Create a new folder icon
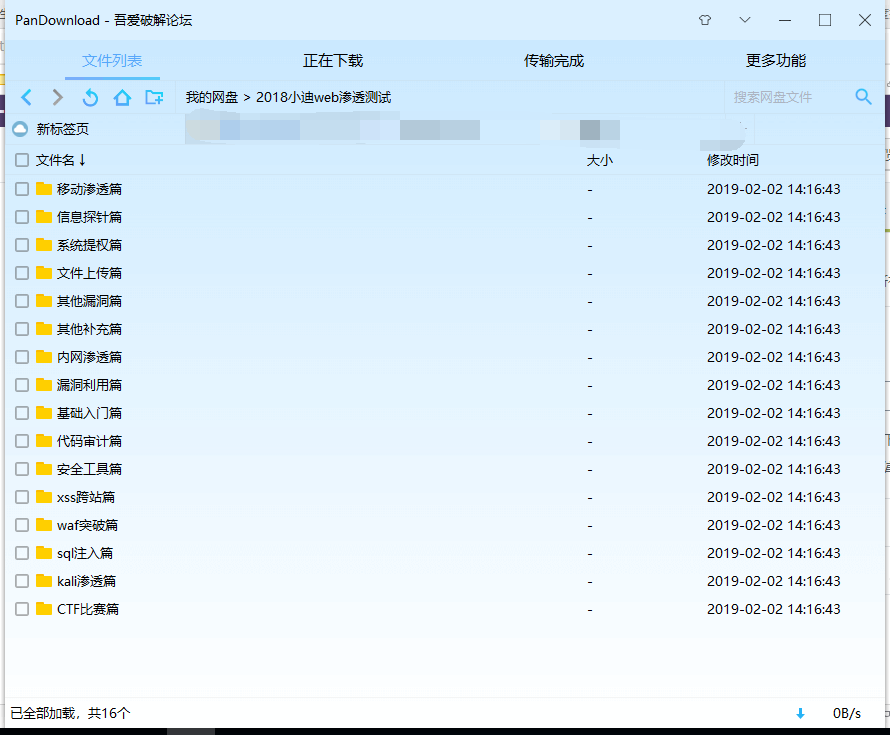Screen dimensions: 890x735 pyautogui.click(x=154, y=97)
